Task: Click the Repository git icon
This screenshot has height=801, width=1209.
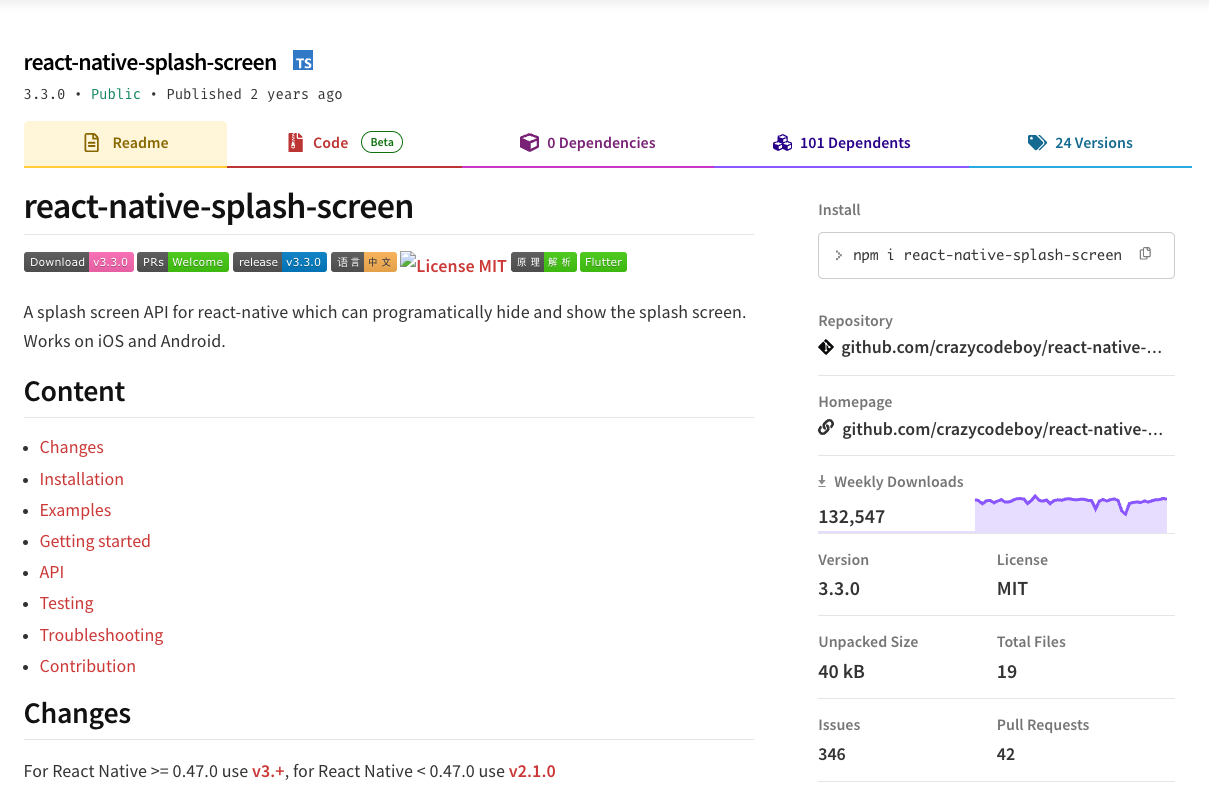Action: [x=826, y=348]
